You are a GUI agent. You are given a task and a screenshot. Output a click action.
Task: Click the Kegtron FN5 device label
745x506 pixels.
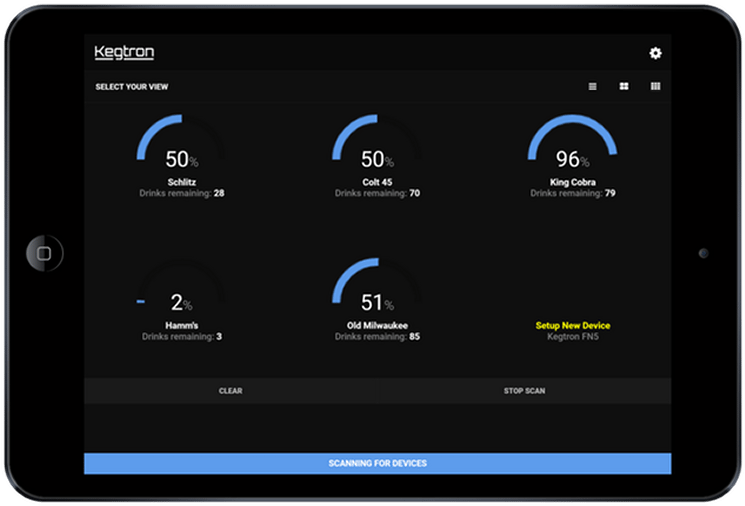point(573,336)
